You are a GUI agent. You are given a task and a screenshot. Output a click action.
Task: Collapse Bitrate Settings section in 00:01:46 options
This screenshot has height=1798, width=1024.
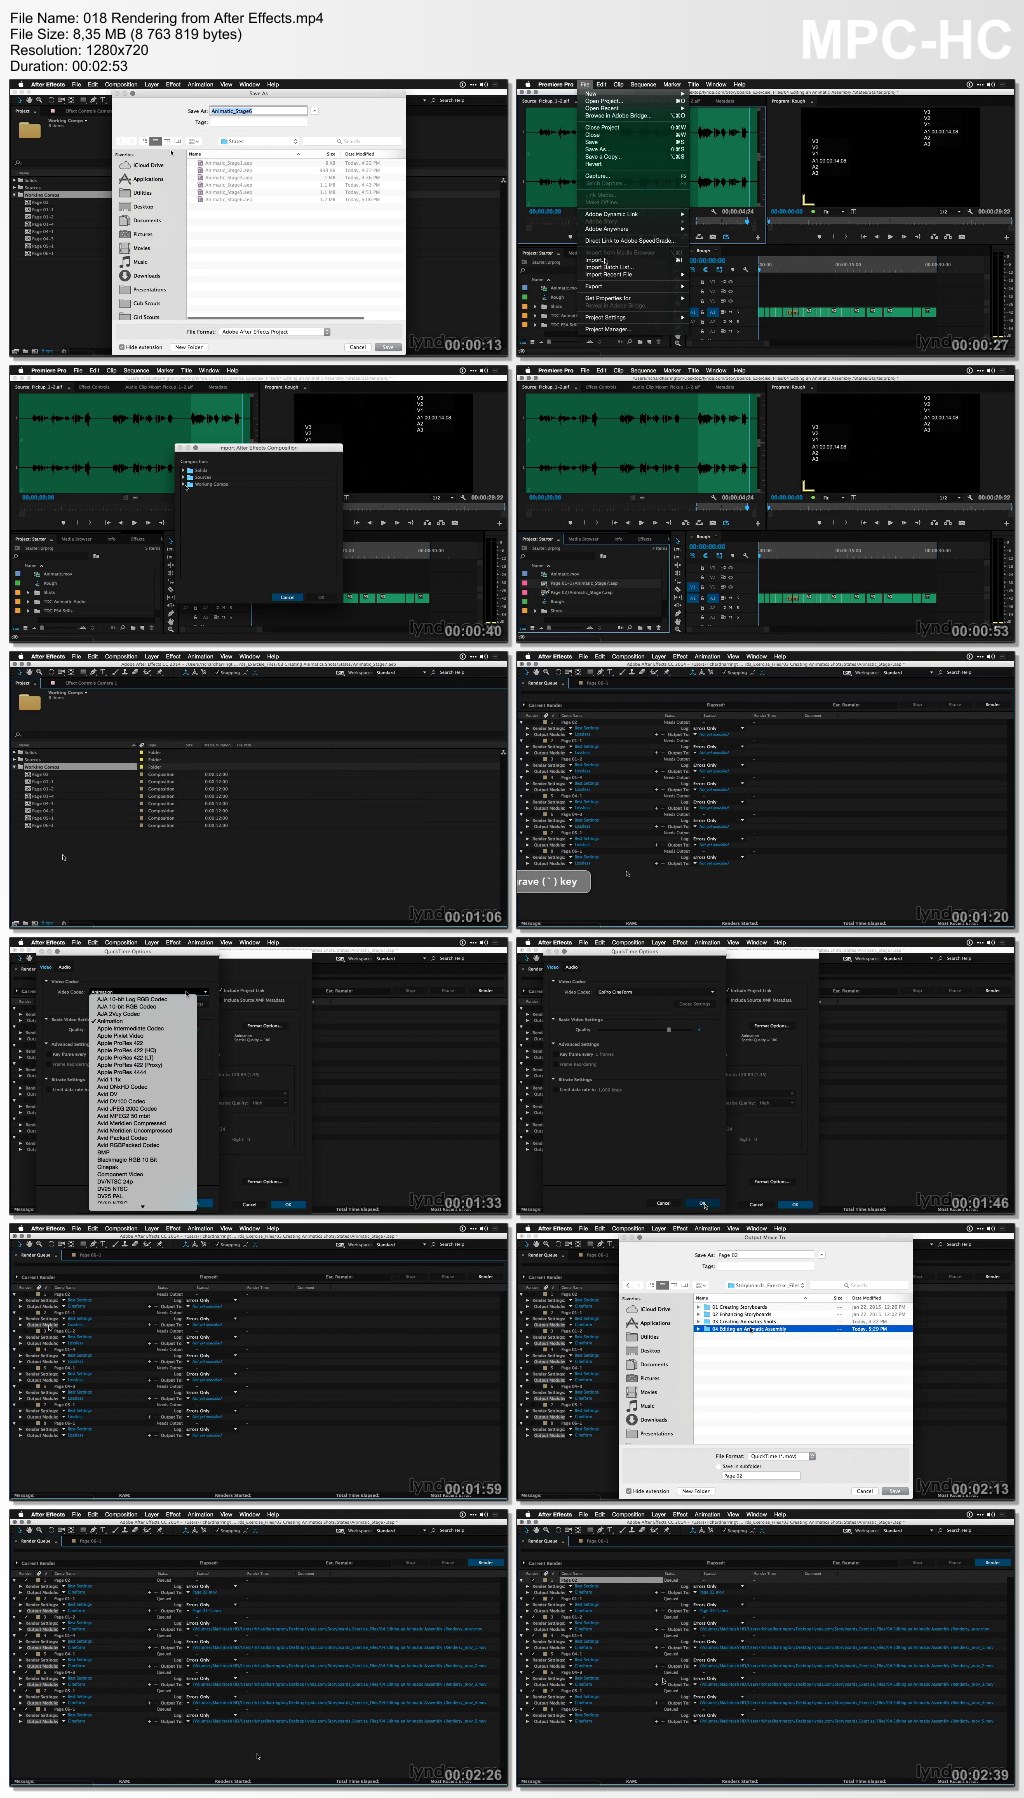click(553, 1080)
